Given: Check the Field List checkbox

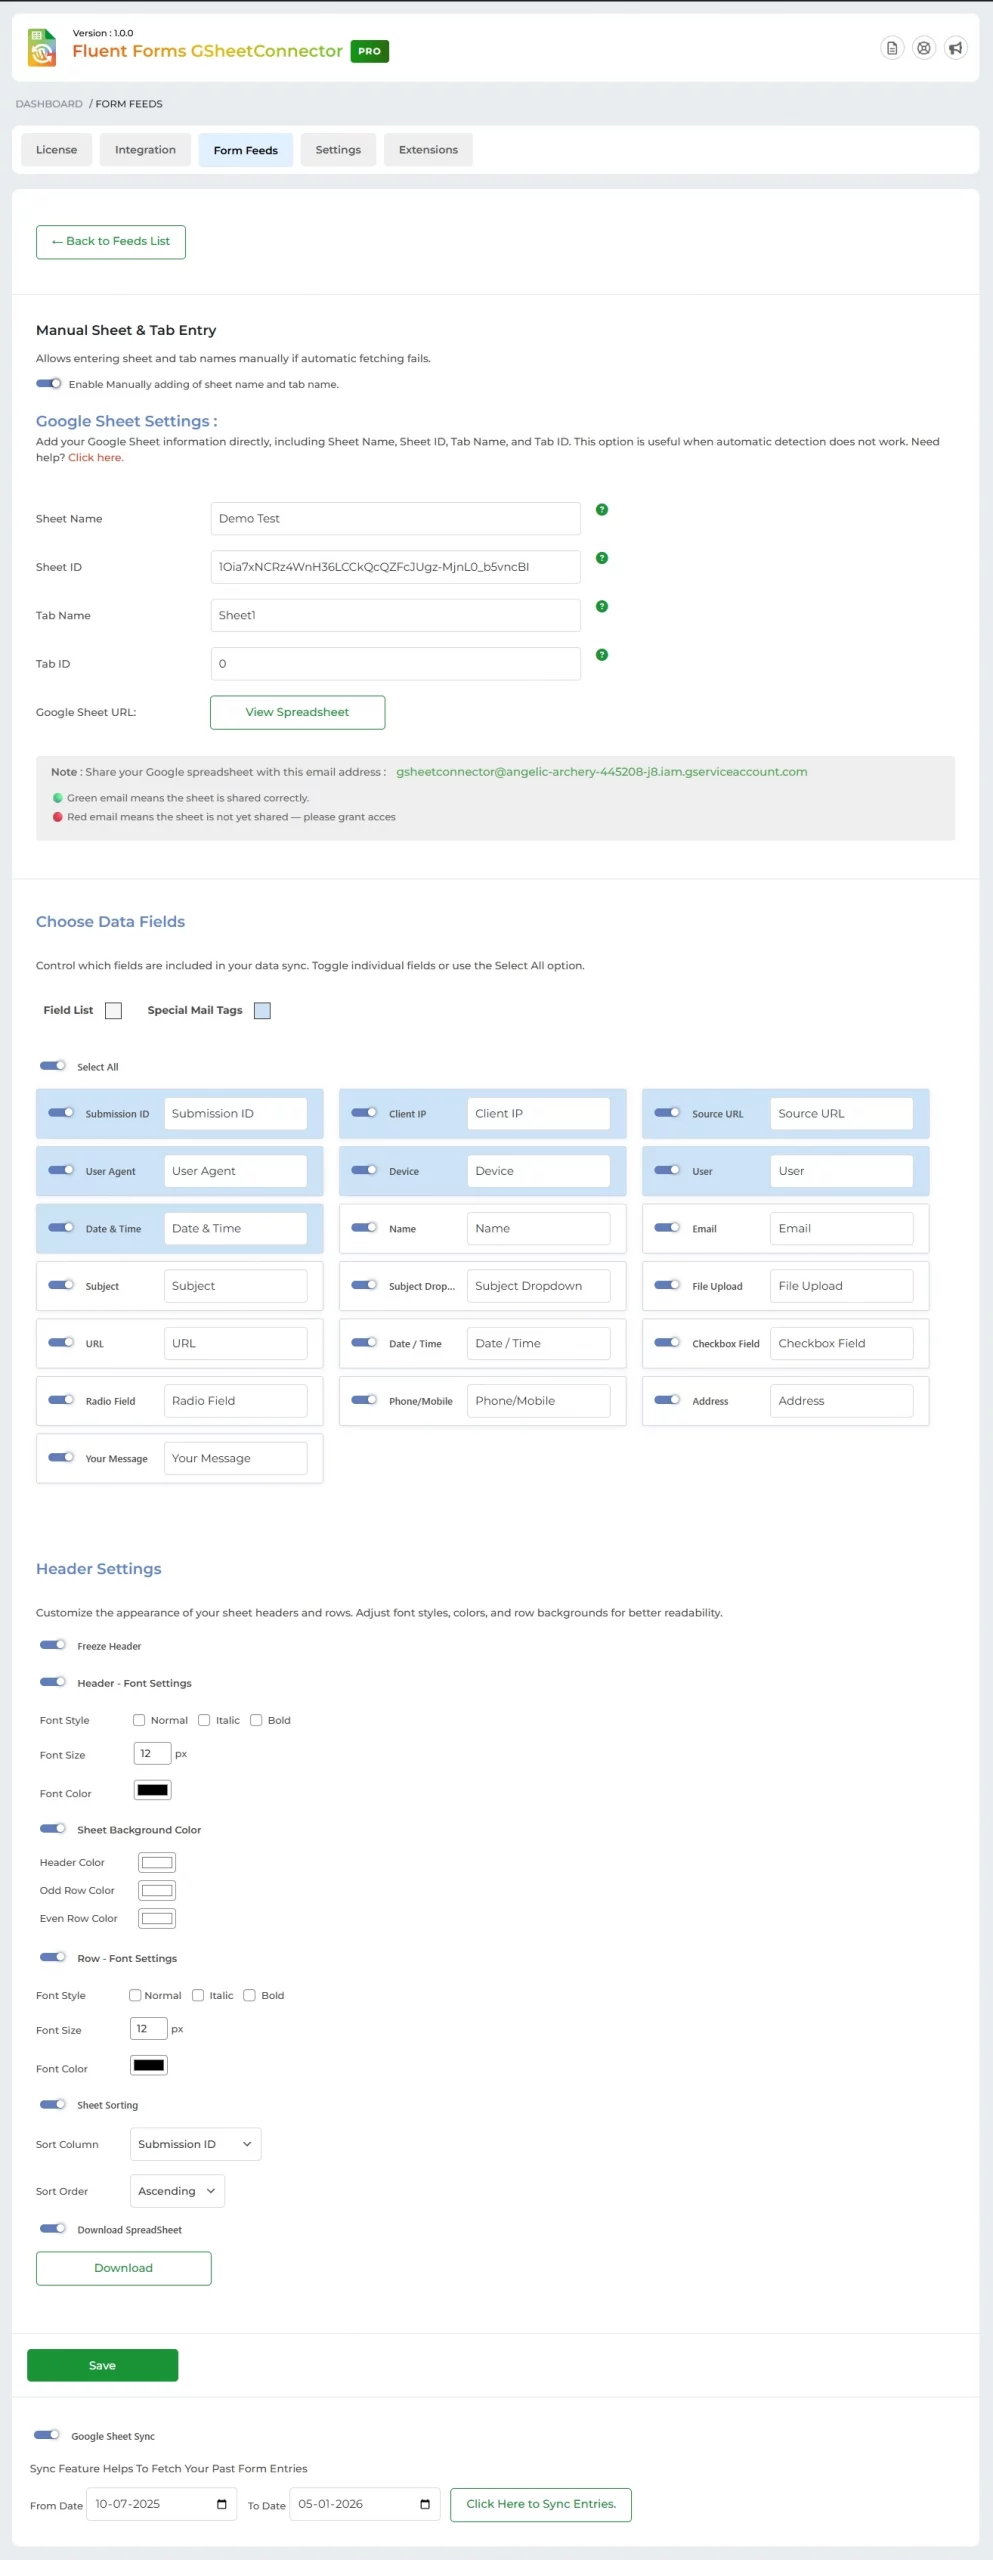Looking at the screenshot, I should pyautogui.click(x=114, y=1011).
